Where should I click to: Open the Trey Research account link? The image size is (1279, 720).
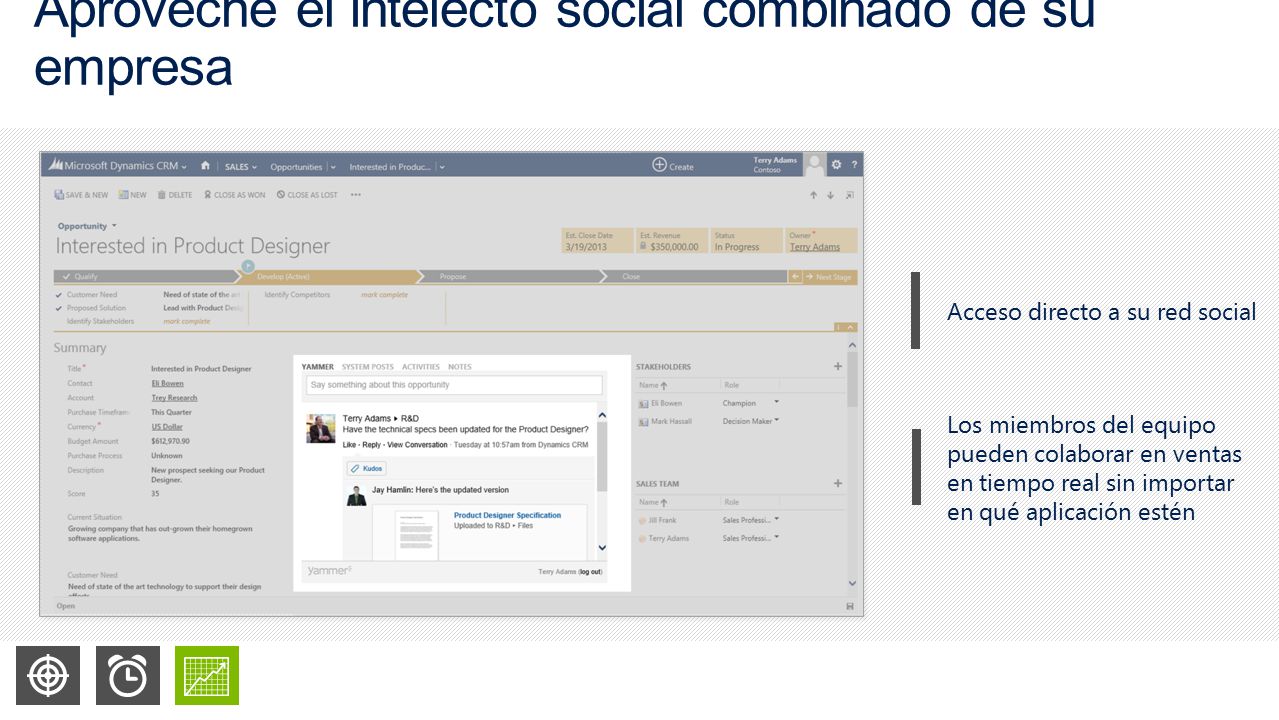point(175,398)
